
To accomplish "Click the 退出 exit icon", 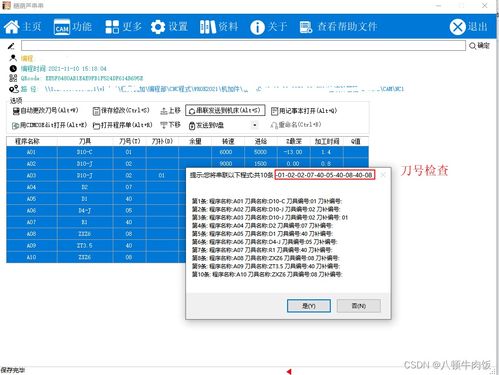I will click(457, 27).
